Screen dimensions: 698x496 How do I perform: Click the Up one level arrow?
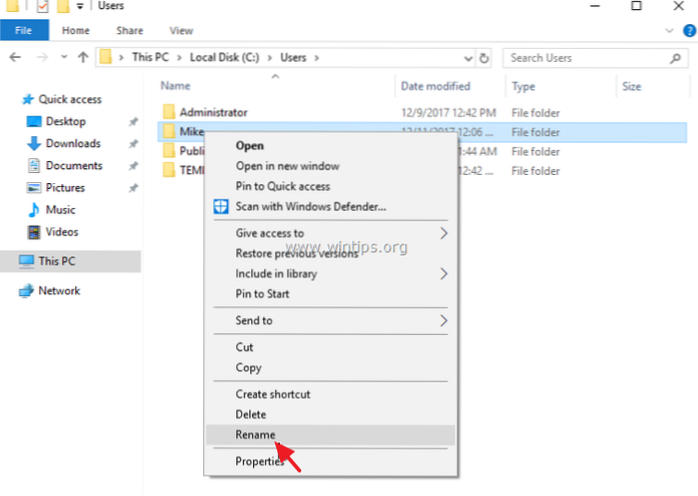pos(81,58)
